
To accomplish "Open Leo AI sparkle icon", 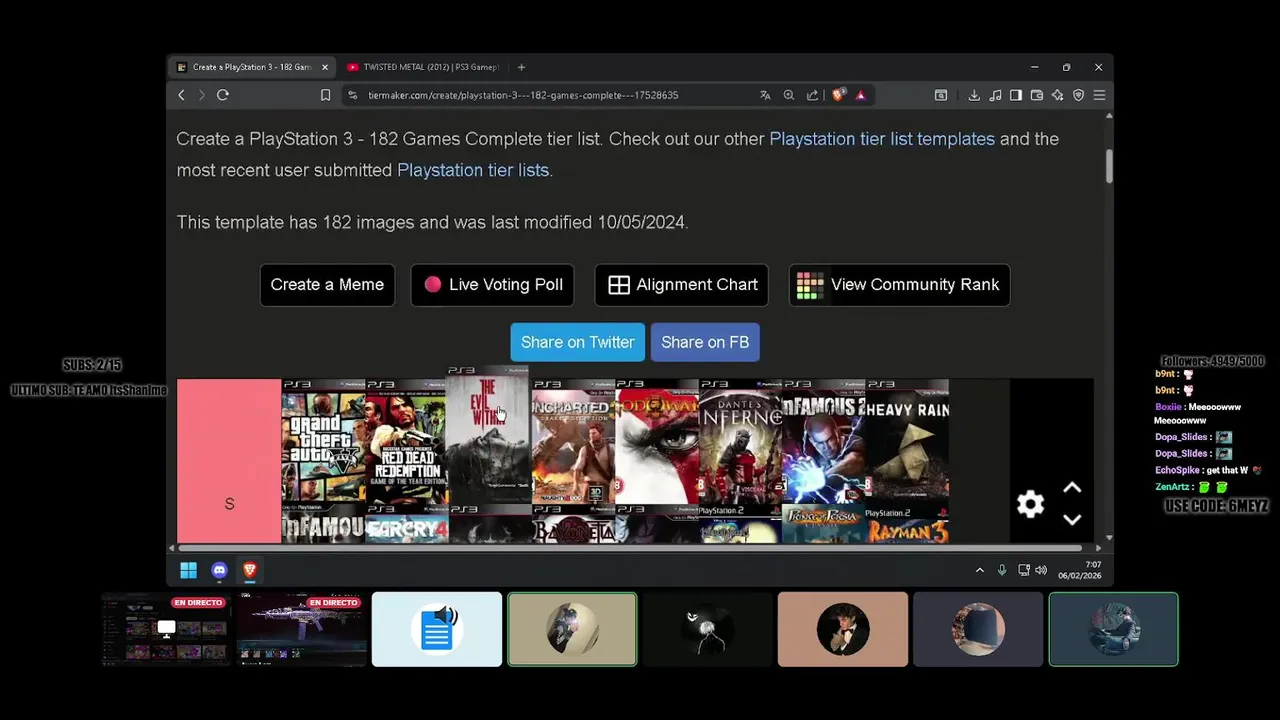I will click(1057, 95).
